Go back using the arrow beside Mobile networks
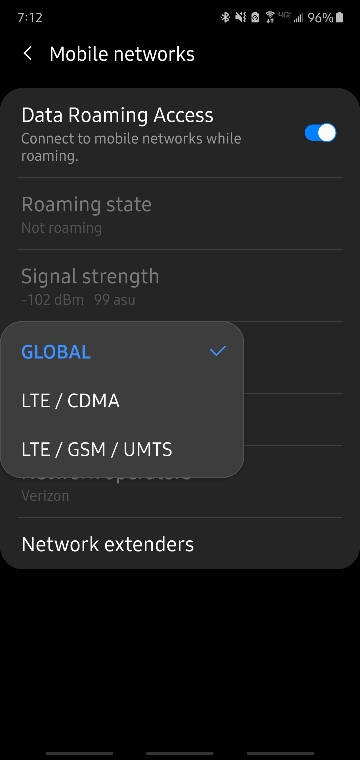This screenshot has width=360, height=760. pos(28,54)
